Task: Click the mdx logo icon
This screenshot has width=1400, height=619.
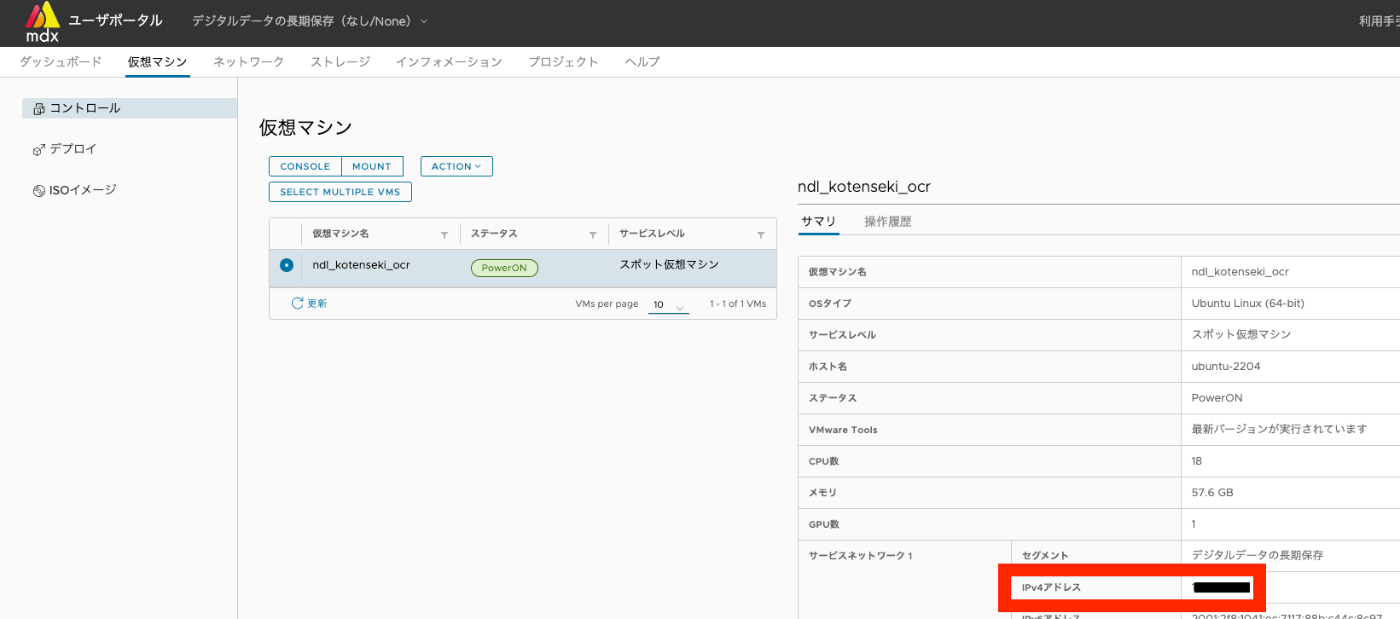Action: pyautogui.click(x=42, y=22)
